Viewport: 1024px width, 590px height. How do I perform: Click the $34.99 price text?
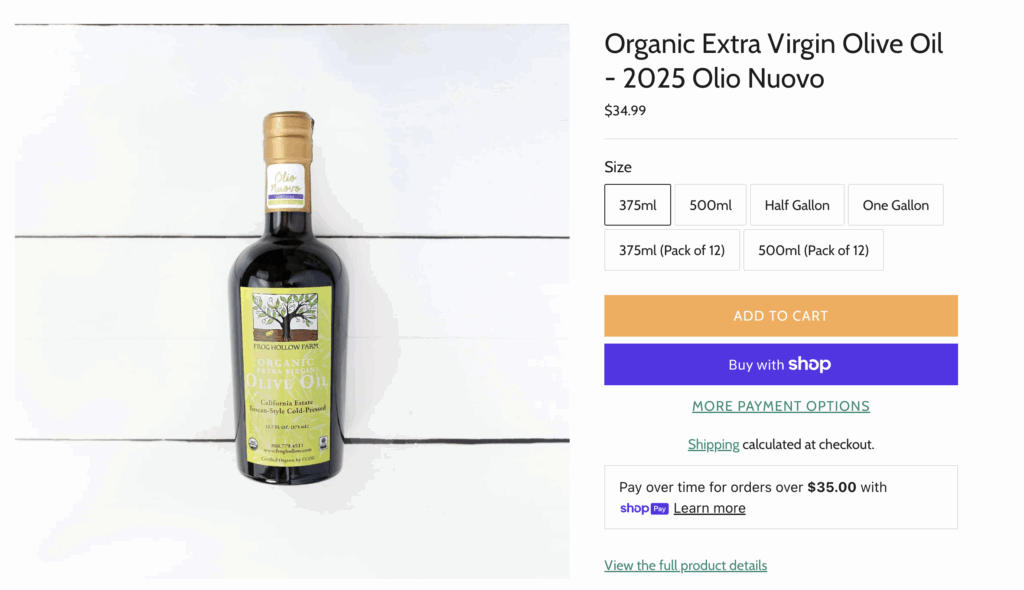625,110
